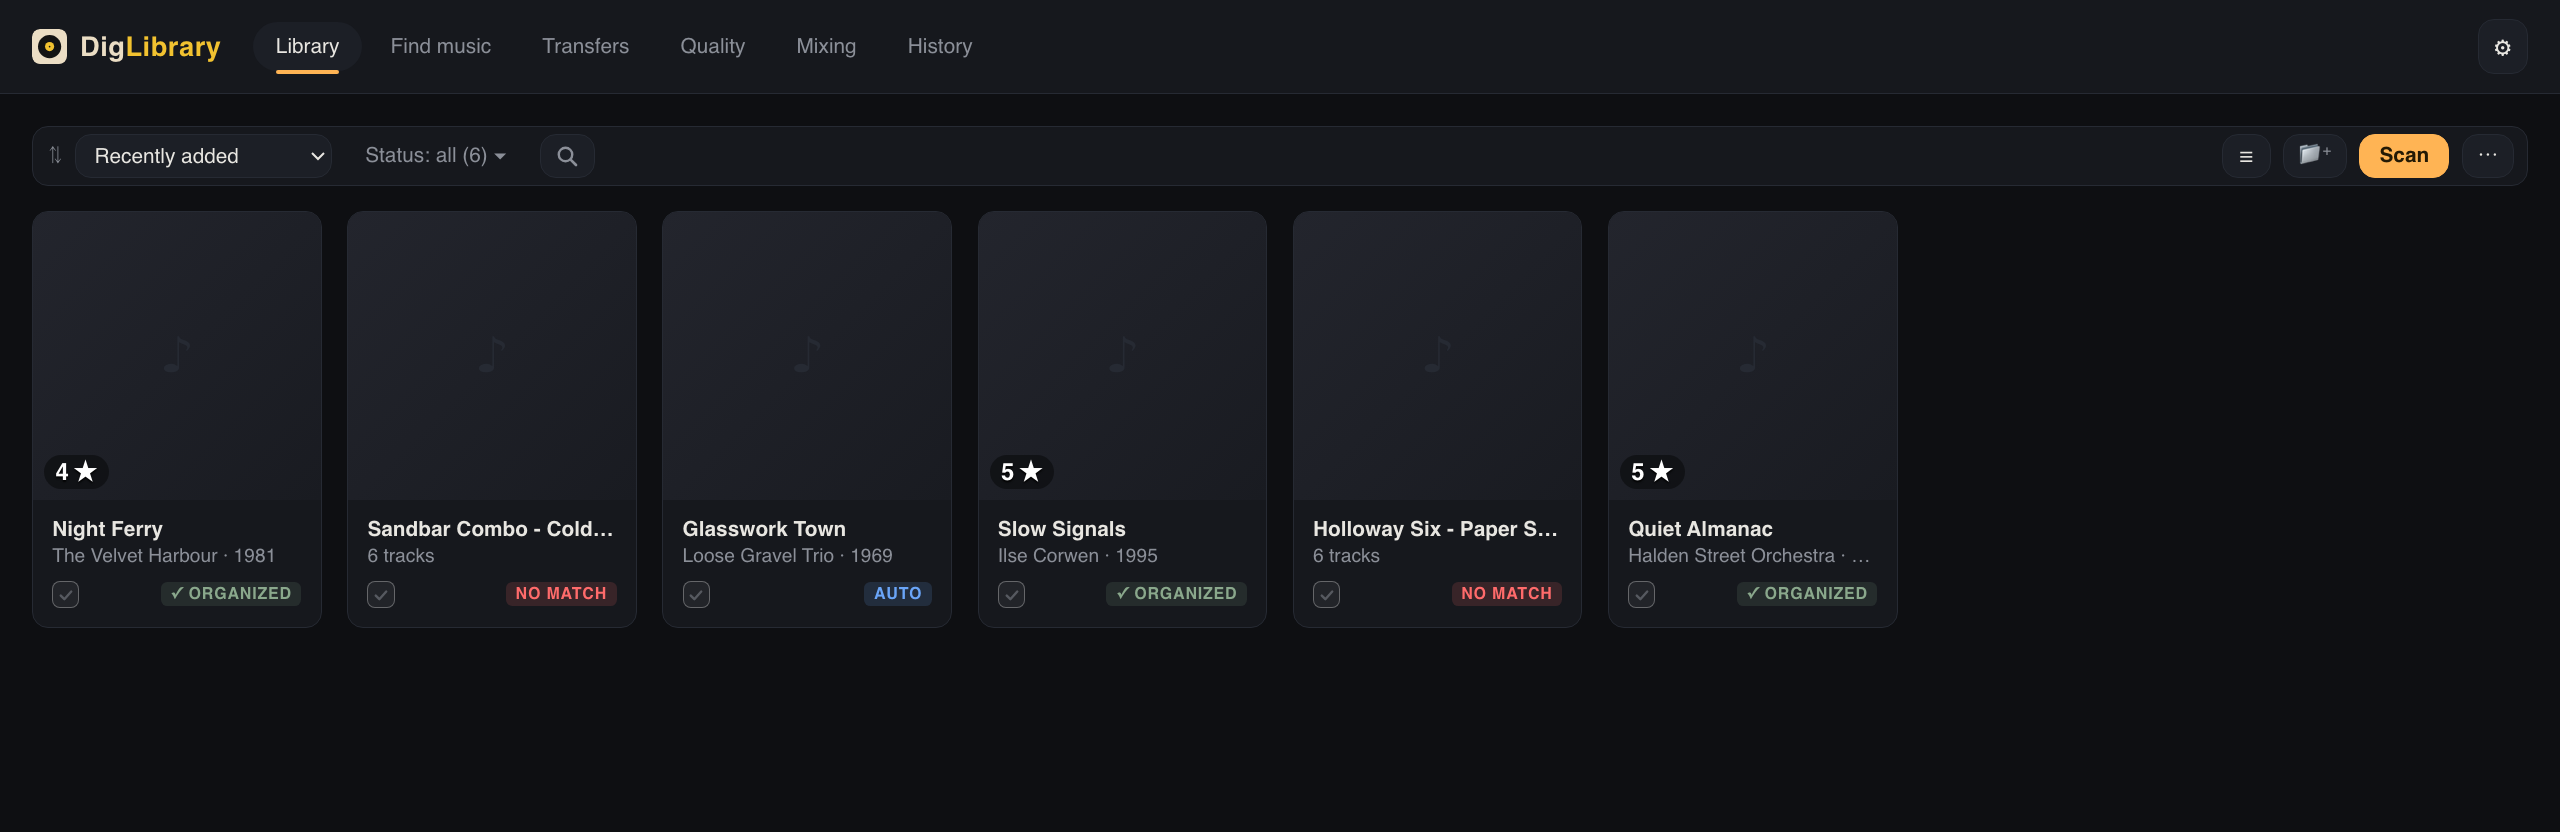Click the DigLibrary brand name

150,46
